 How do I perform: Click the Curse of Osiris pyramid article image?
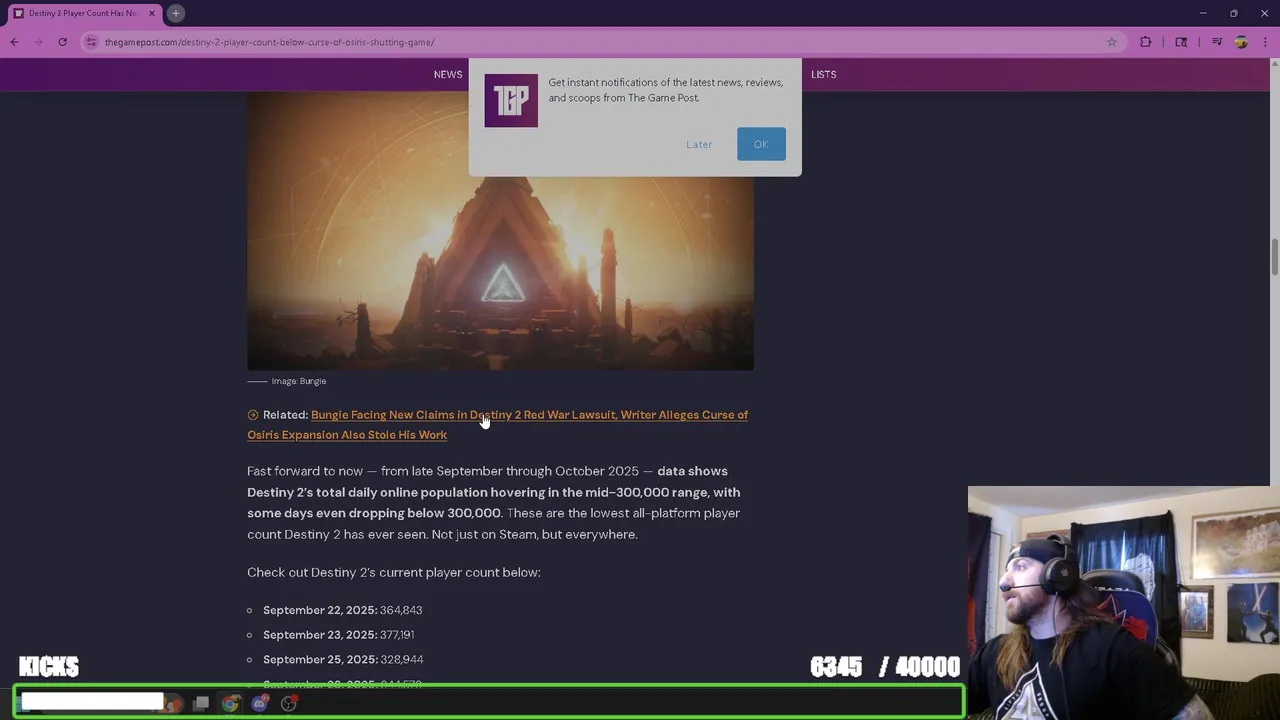coord(500,232)
